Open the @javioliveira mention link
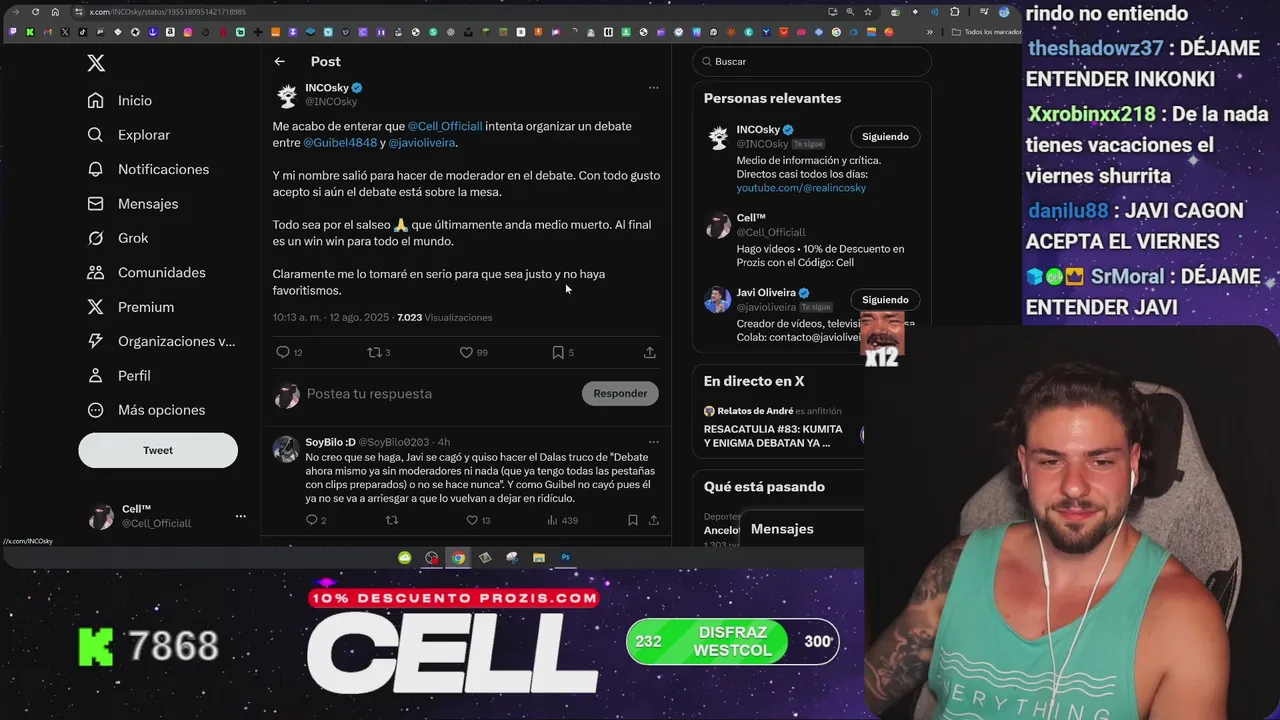 422,143
